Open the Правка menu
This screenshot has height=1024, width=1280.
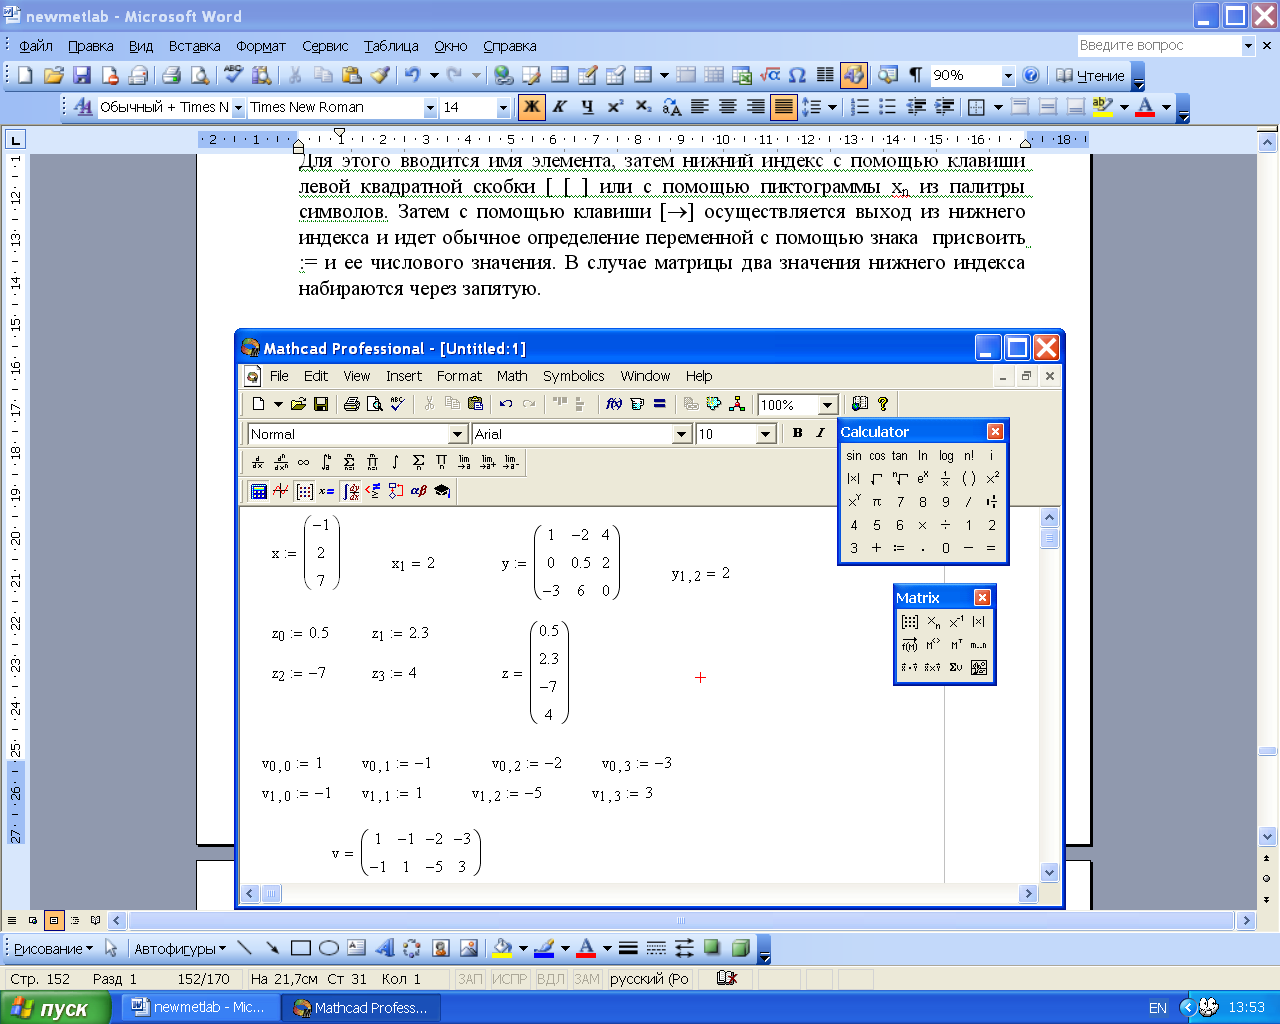pos(91,46)
